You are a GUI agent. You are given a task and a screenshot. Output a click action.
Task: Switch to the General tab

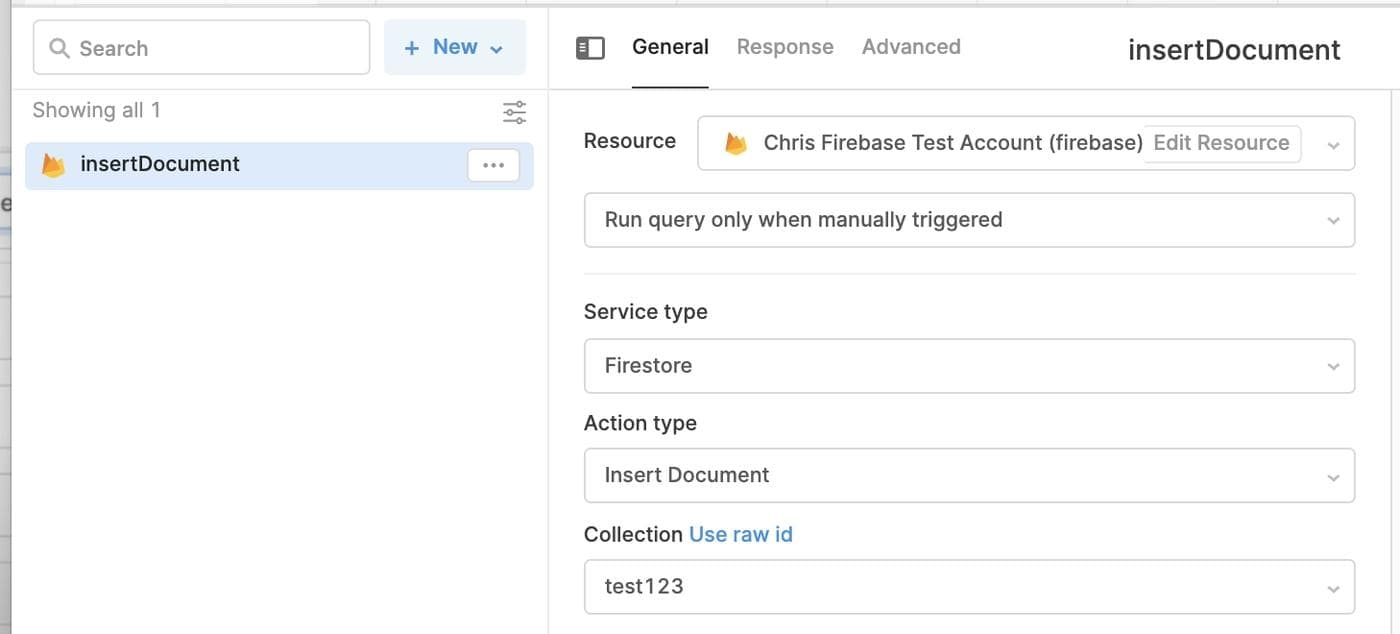[670, 47]
